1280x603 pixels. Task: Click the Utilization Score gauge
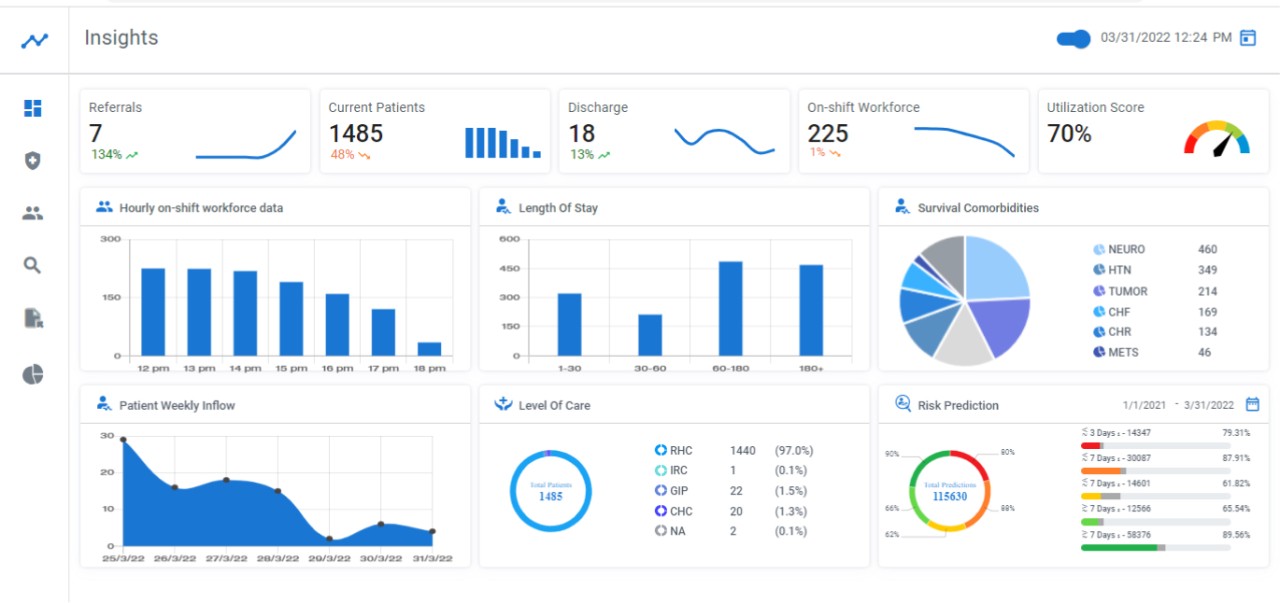point(1217,138)
